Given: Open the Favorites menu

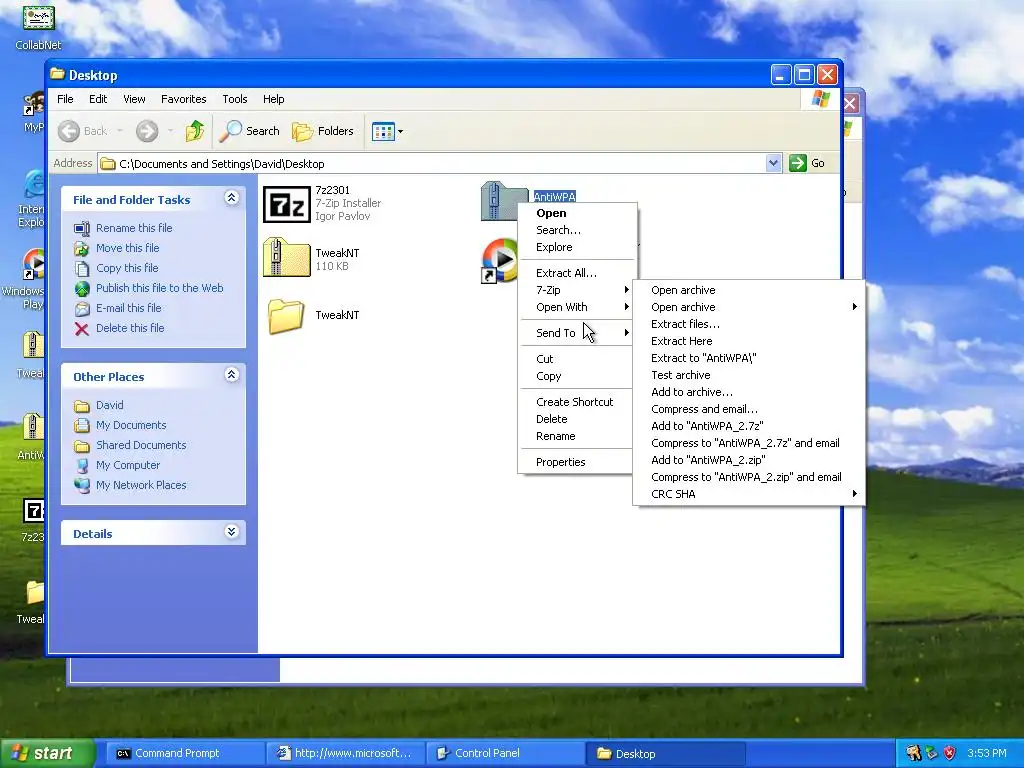Looking at the screenshot, I should pyautogui.click(x=184, y=99).
